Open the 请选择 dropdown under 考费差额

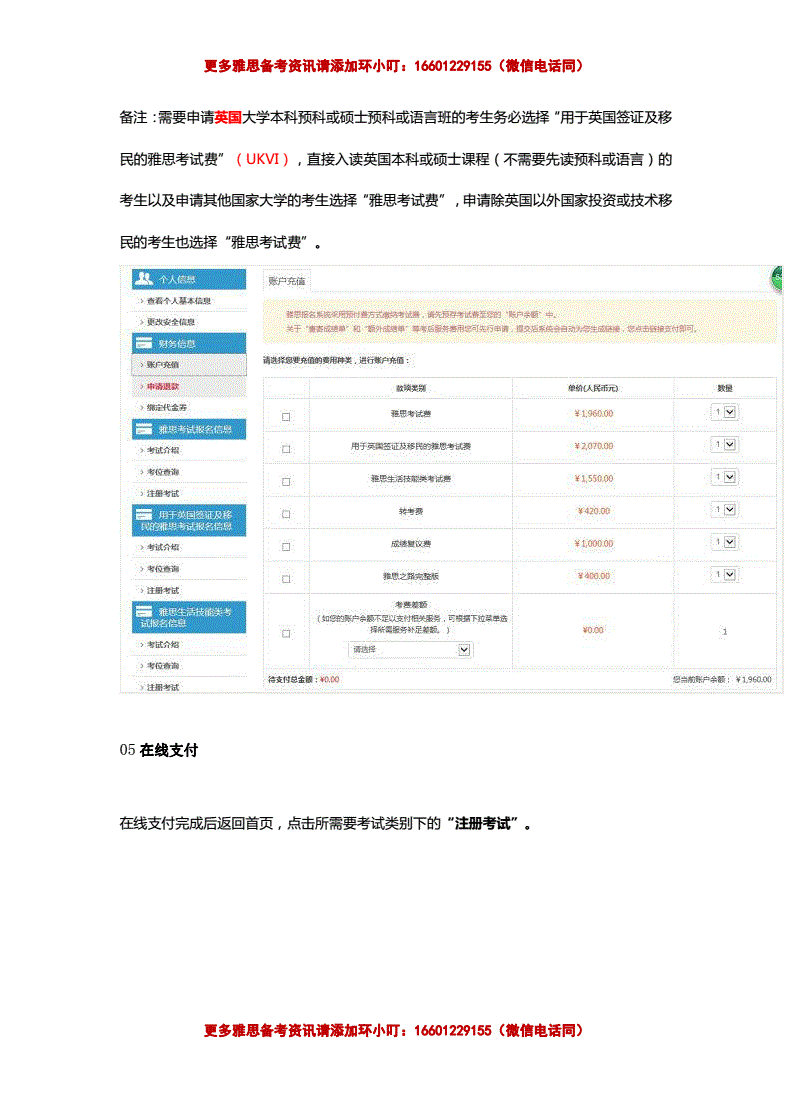pos(411,650)
